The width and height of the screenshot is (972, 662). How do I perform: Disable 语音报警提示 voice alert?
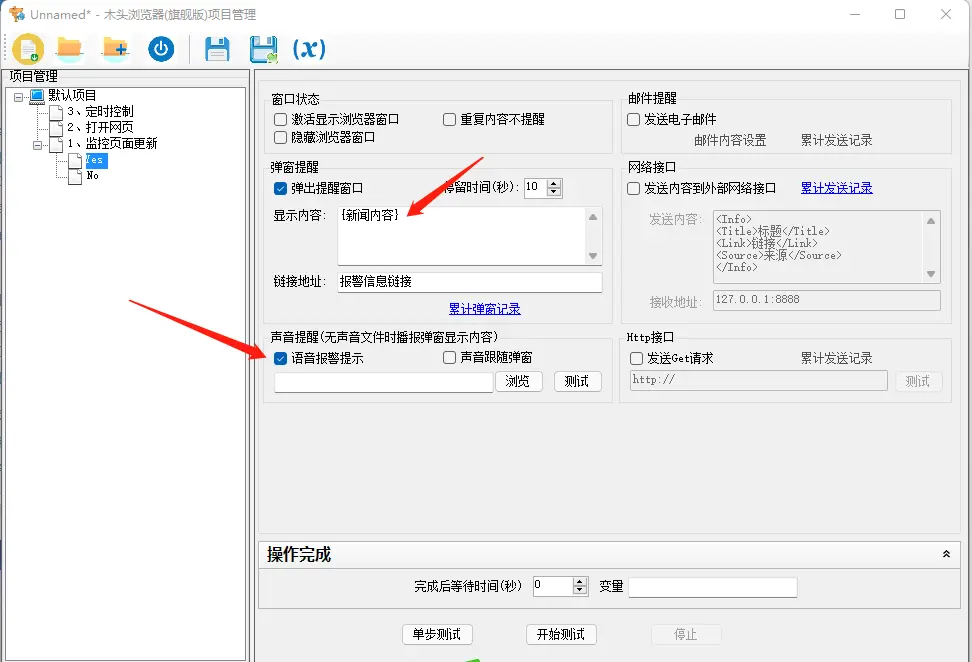coord(280,358)
